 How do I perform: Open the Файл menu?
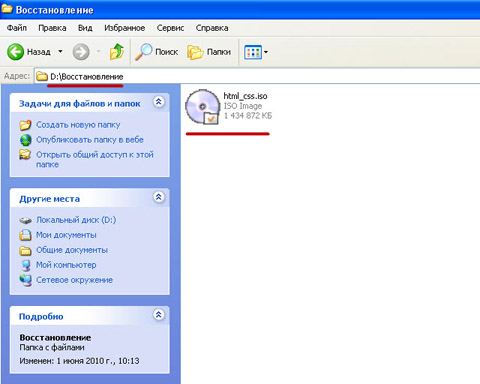pos(17,28)
